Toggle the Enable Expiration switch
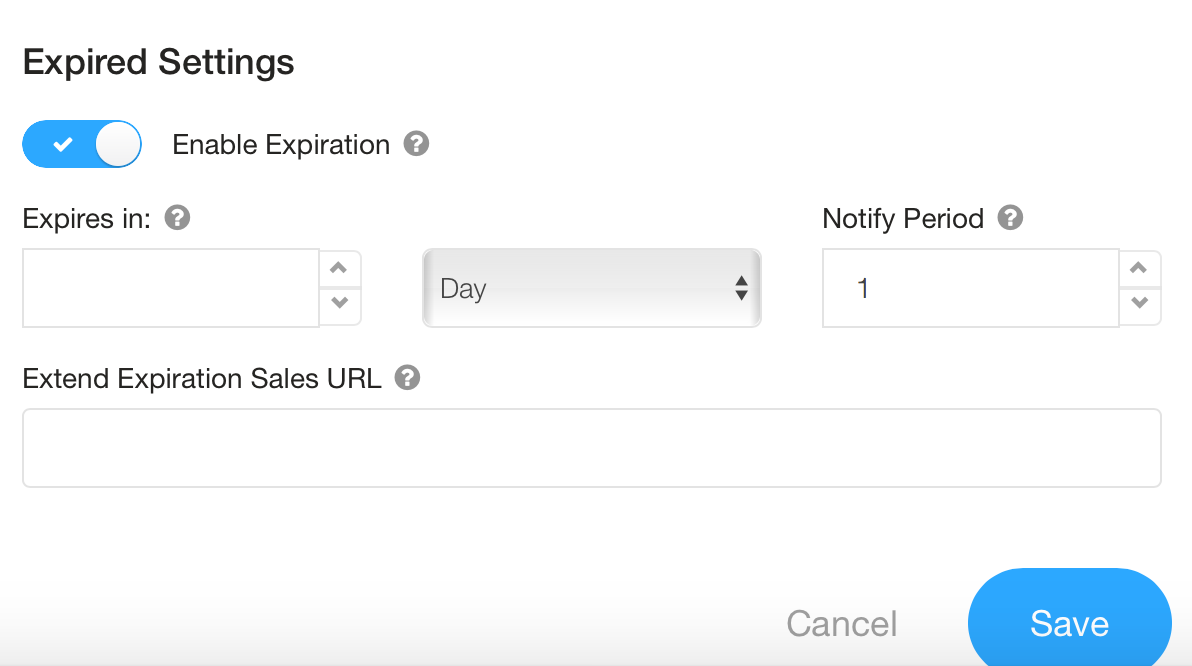Screen dimensions: 1192x666 82,145
